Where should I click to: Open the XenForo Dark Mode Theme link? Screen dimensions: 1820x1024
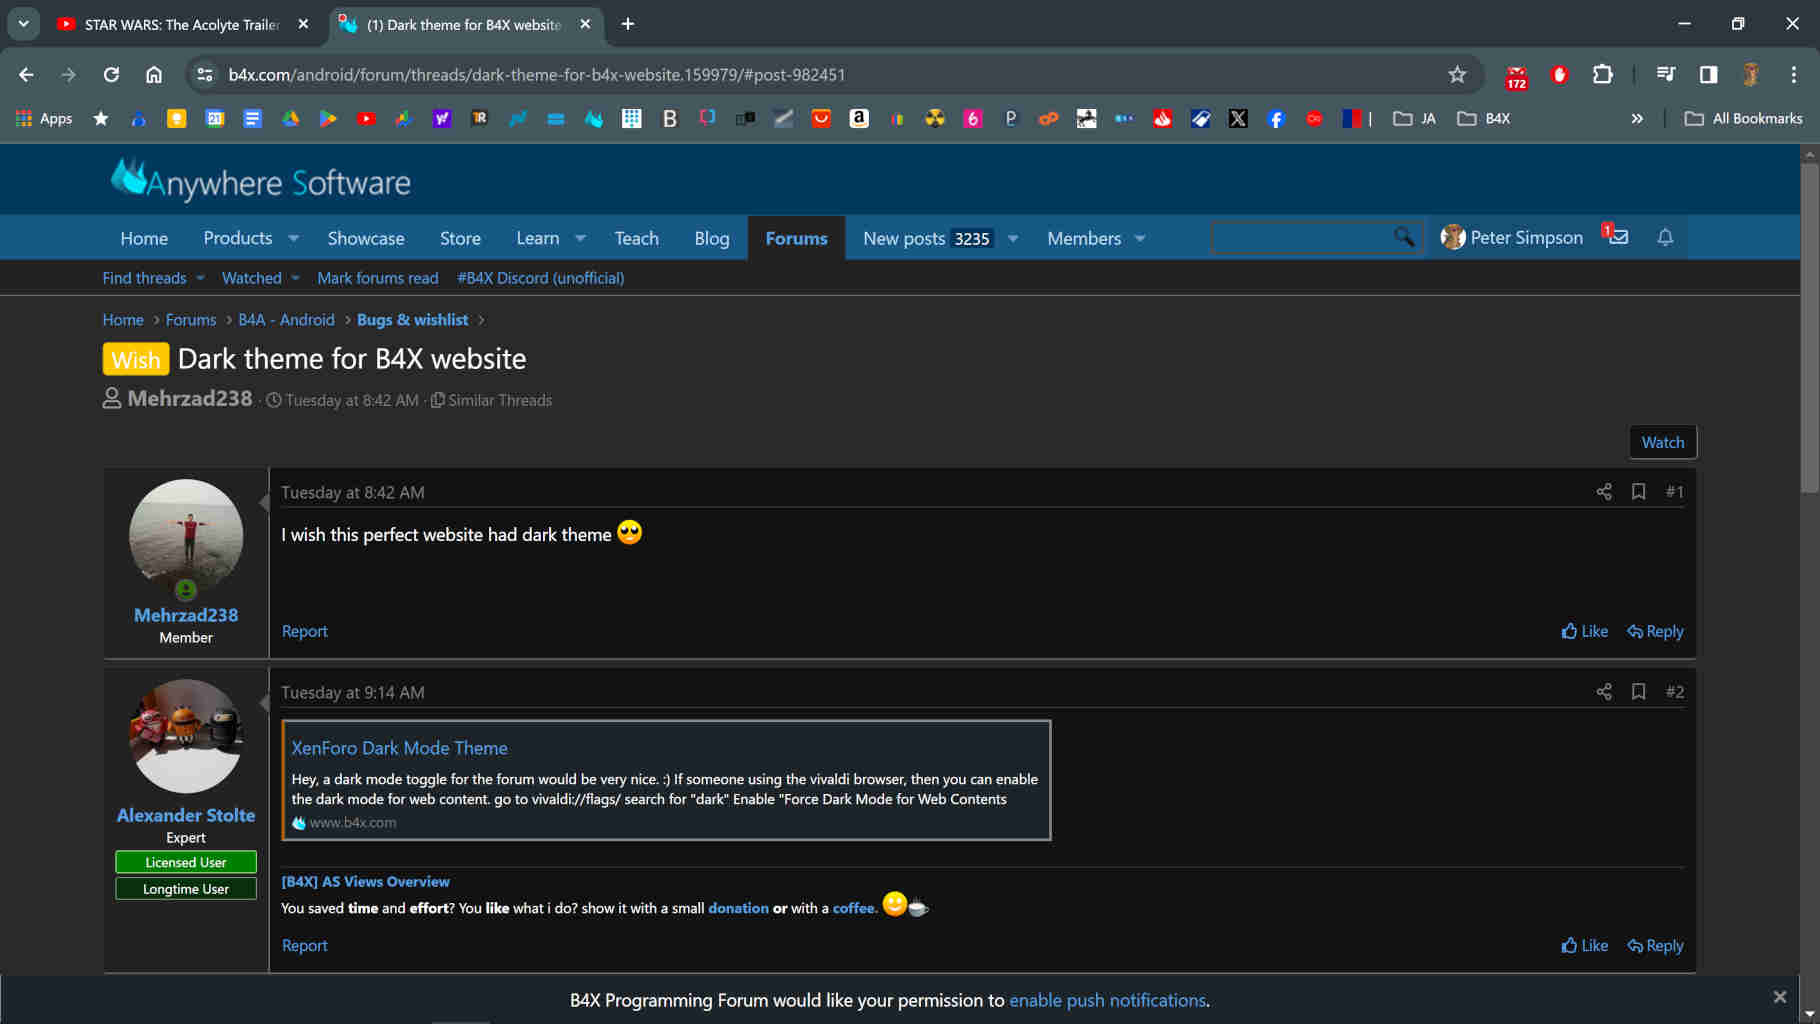[x=399, y=748]
